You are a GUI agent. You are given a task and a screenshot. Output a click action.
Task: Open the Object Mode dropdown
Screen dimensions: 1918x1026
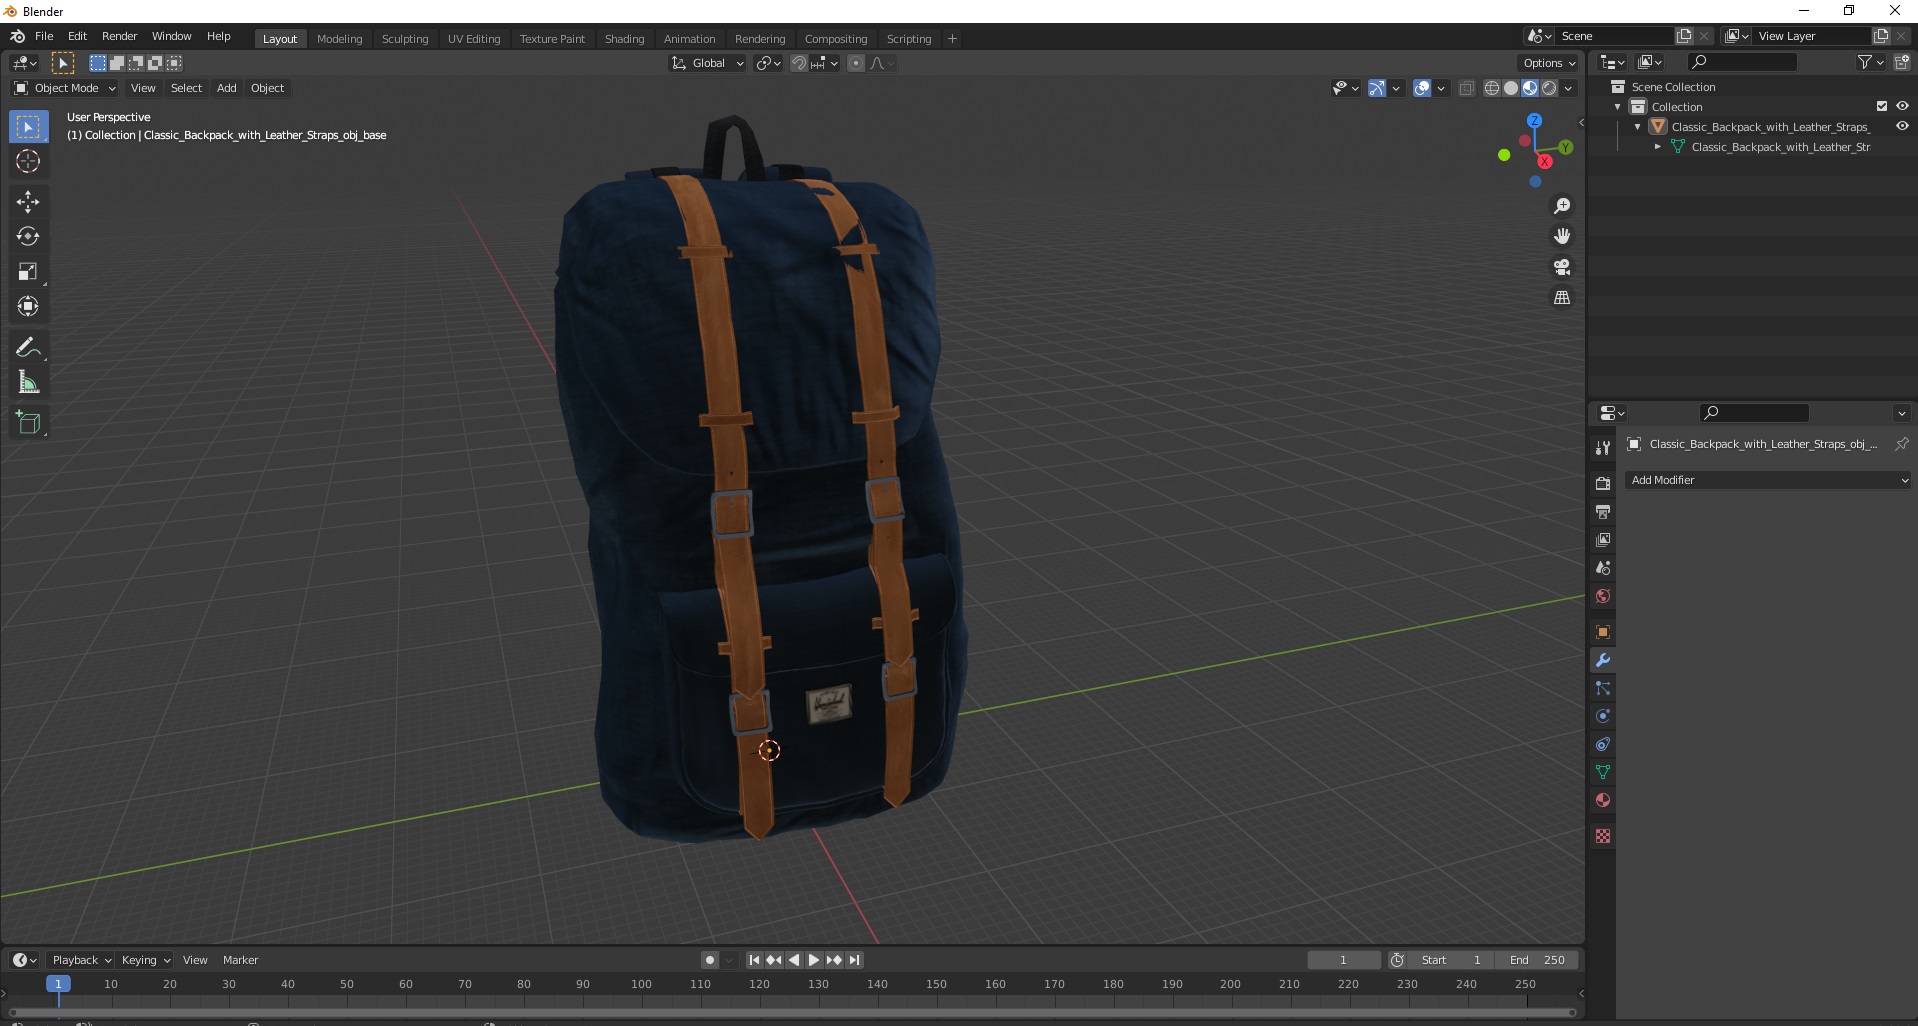[64, 88]
